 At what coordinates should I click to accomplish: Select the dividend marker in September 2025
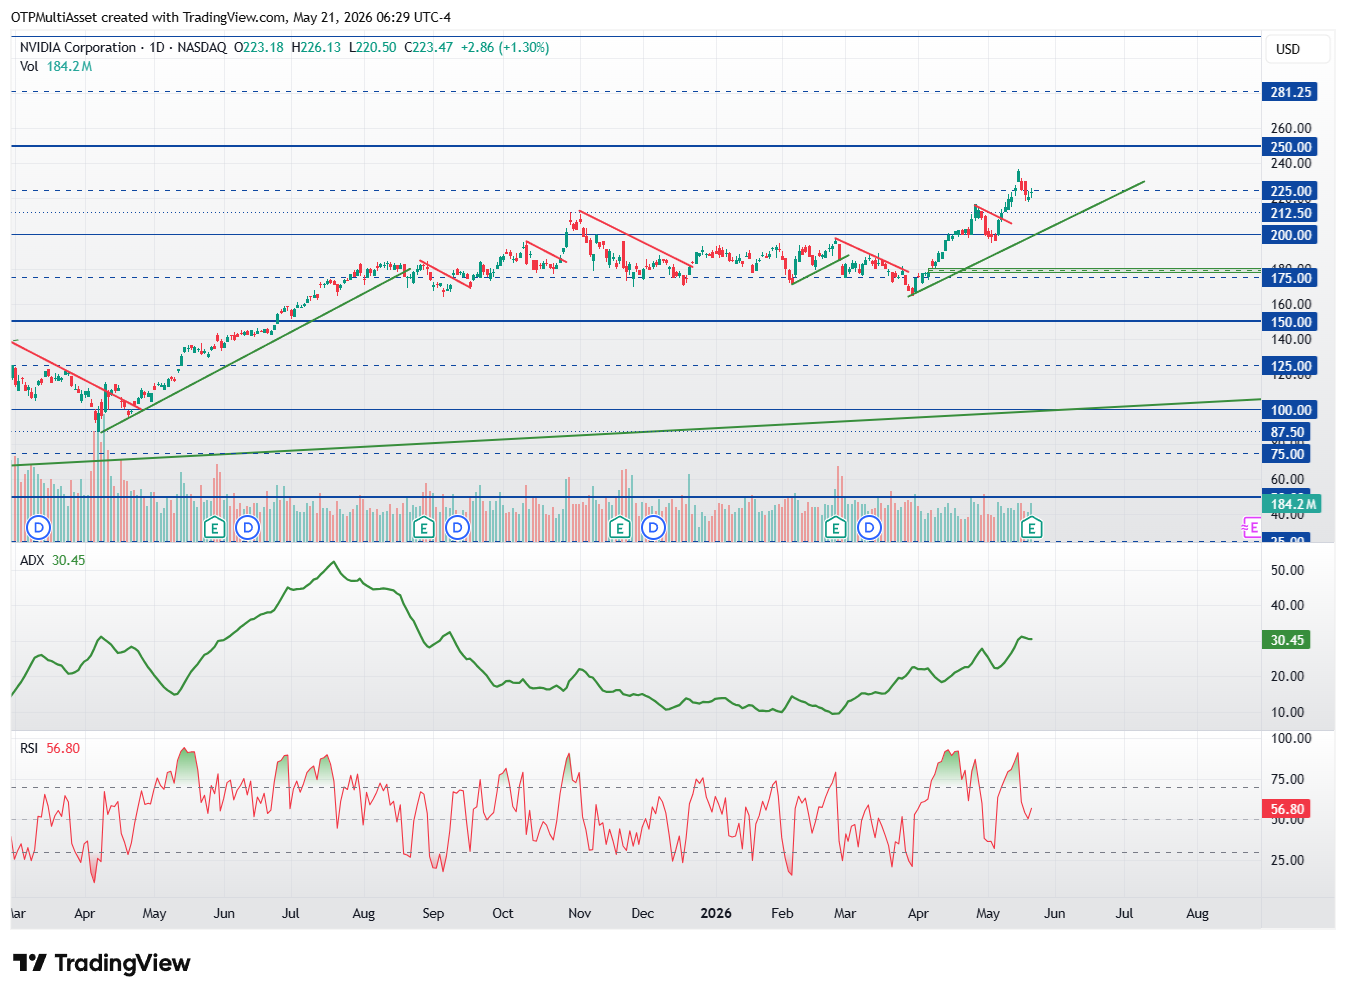click(x=457, y=527)
